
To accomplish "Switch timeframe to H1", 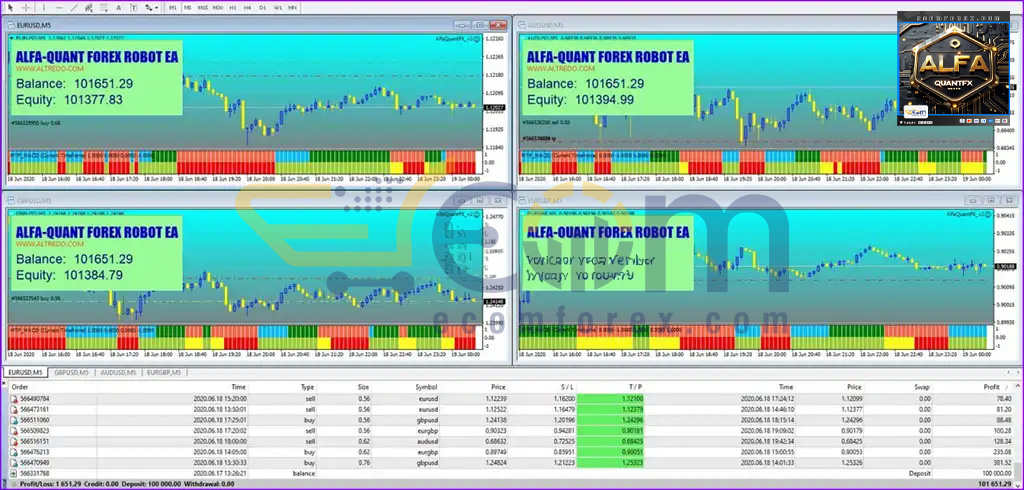I will coord(233,8).
